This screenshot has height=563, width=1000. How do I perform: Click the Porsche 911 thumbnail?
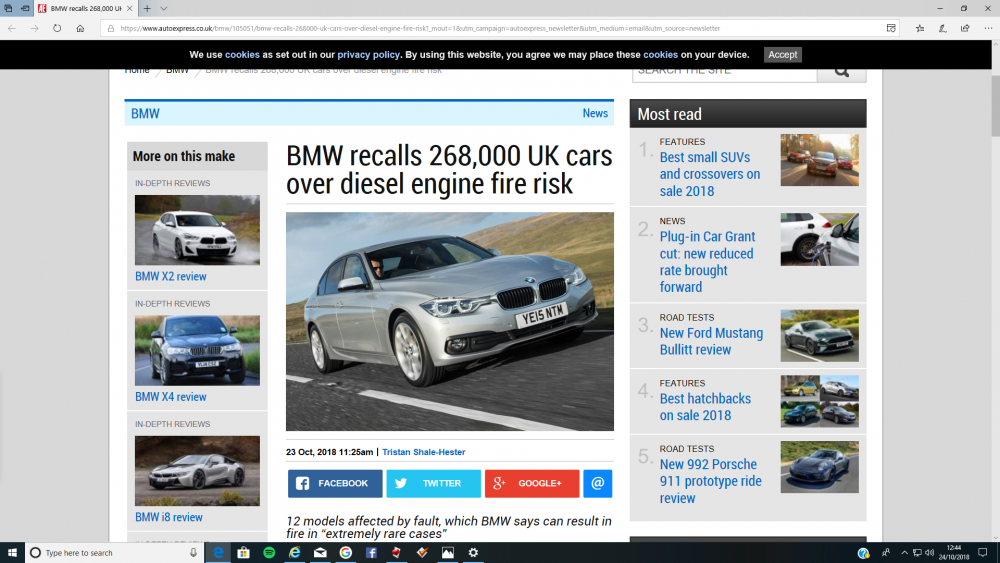point(820,467)
